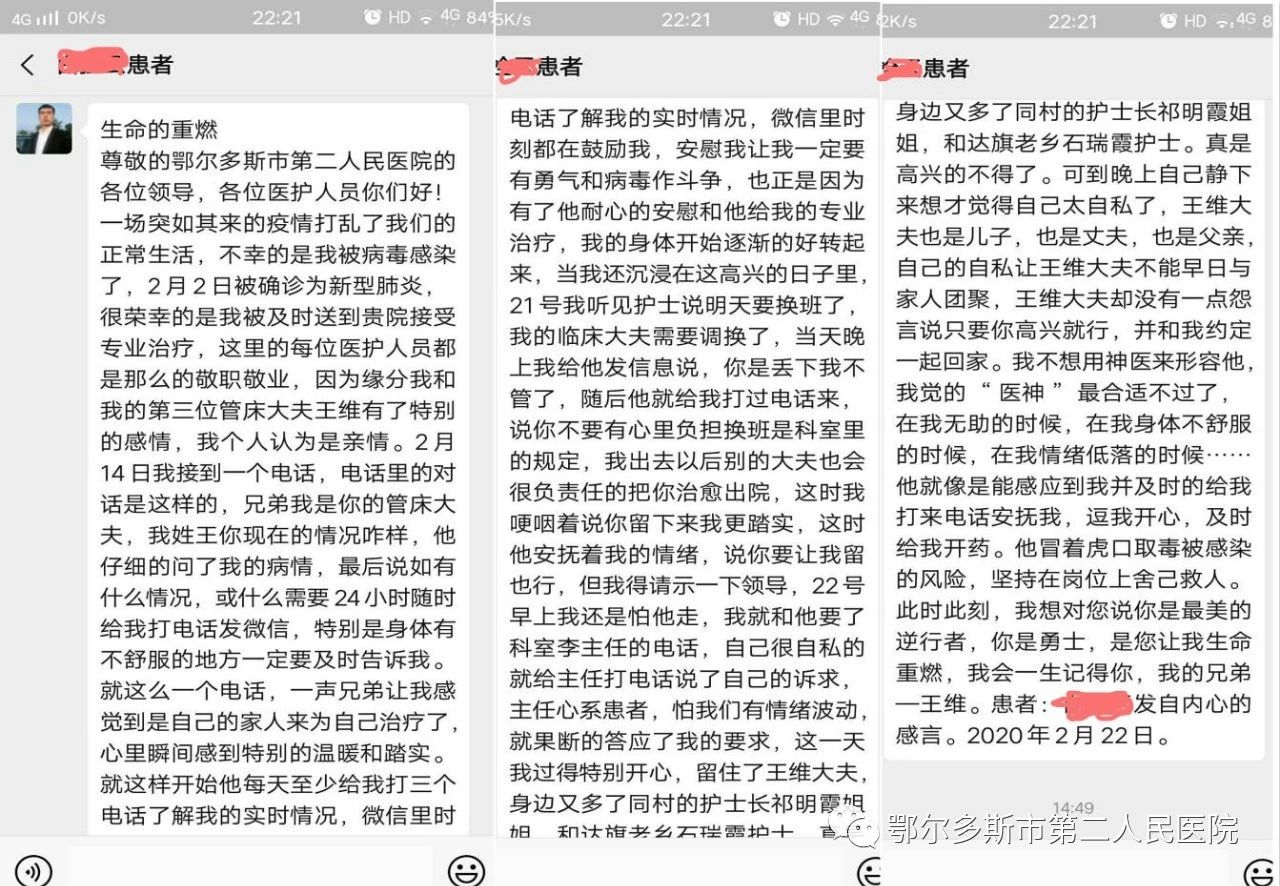Tap the HD indicator in the right status bar
This screenshot has height=886, width=1280.
[1194, 20]
